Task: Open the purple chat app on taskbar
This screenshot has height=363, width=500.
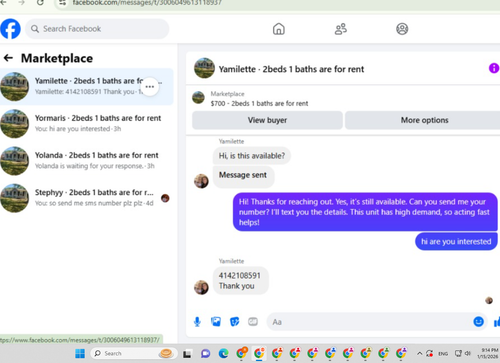Action: [205, 353]
